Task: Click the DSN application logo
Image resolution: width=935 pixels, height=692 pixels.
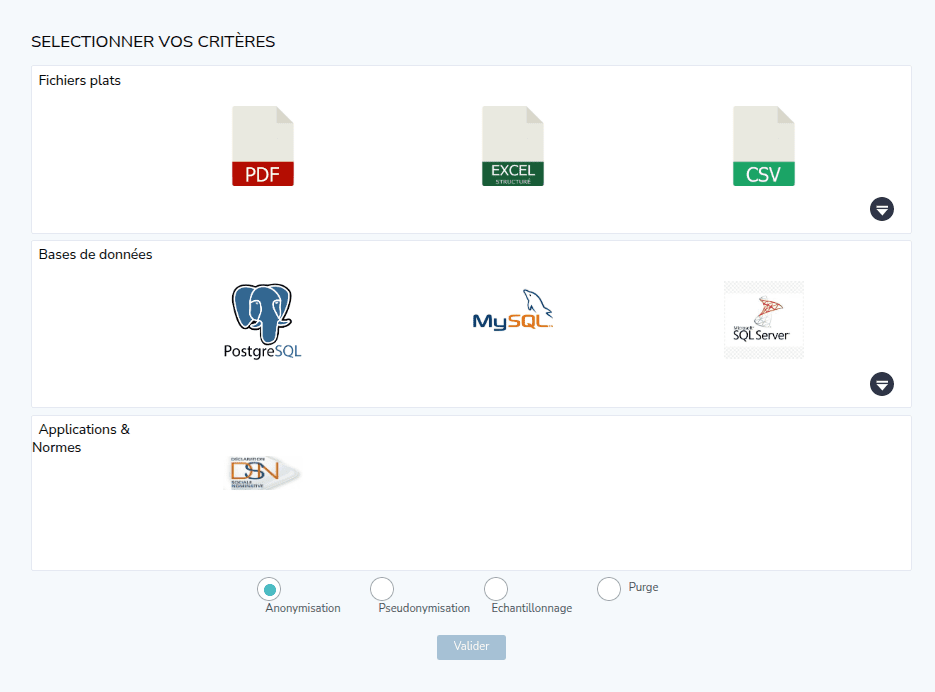Action: pyautogui.click(x=263, y=472)
